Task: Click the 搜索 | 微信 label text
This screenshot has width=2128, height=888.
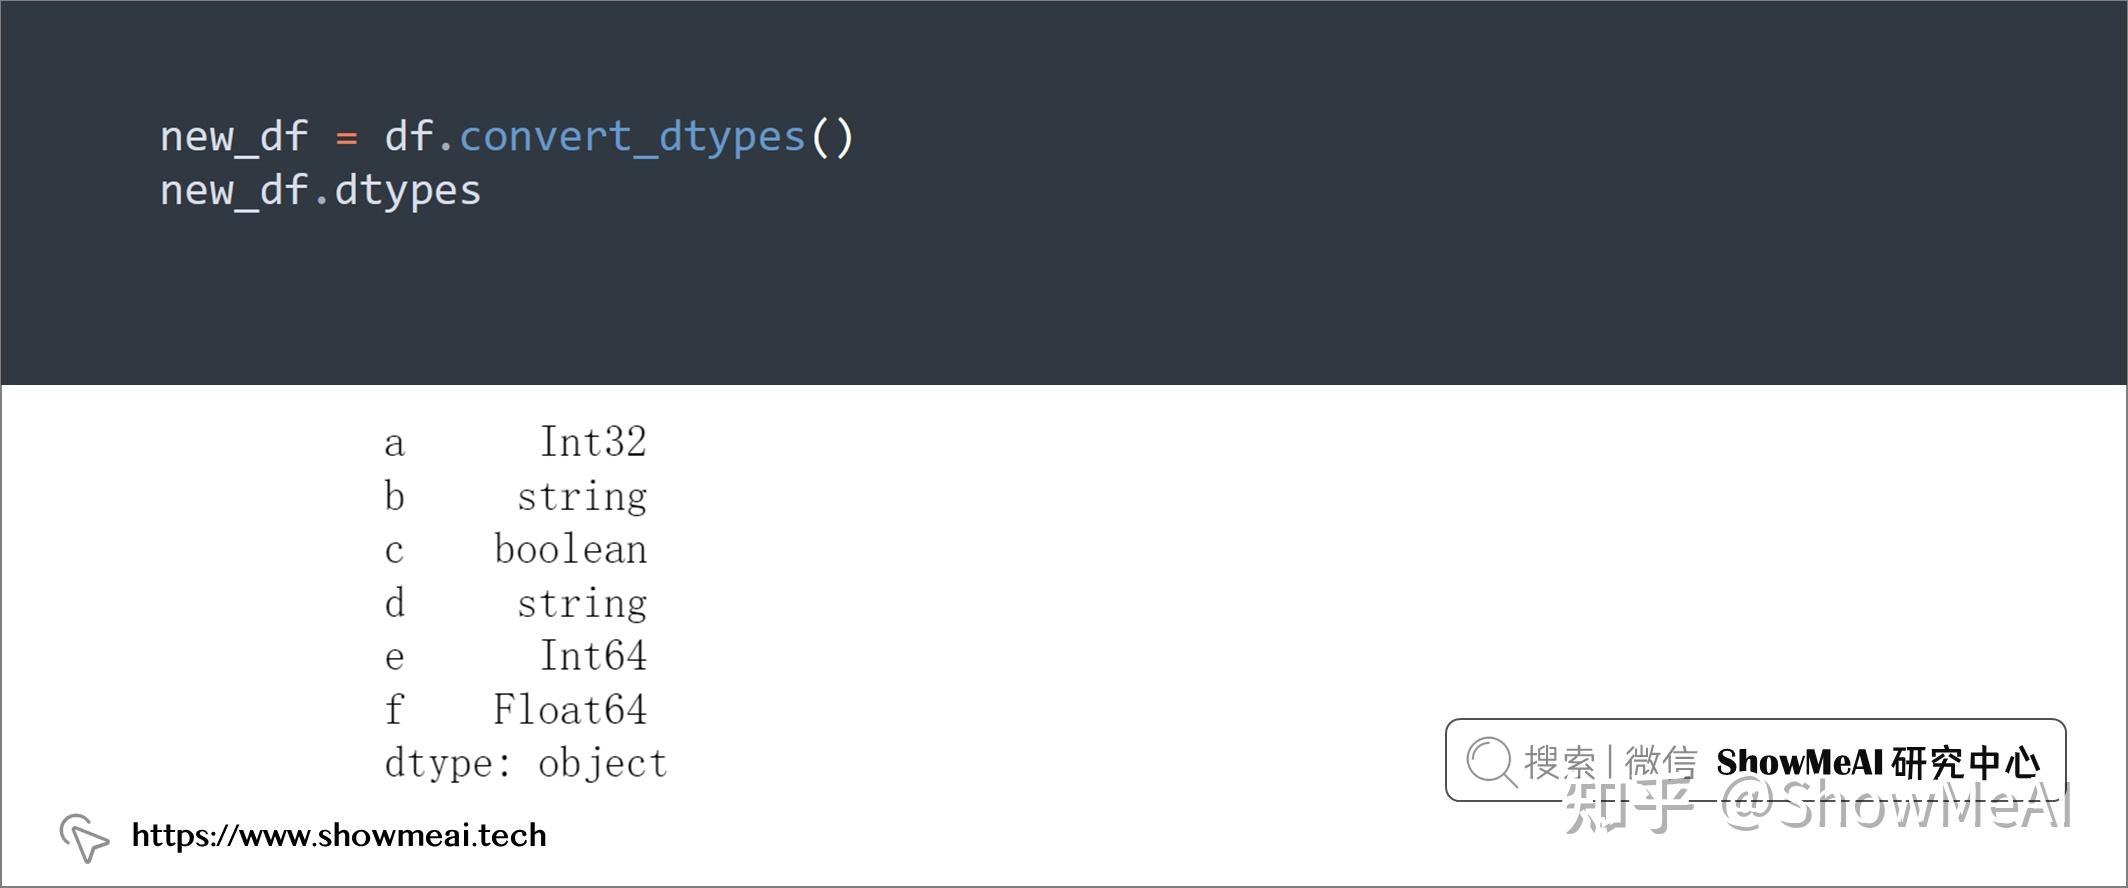Action: point(1610,763)
